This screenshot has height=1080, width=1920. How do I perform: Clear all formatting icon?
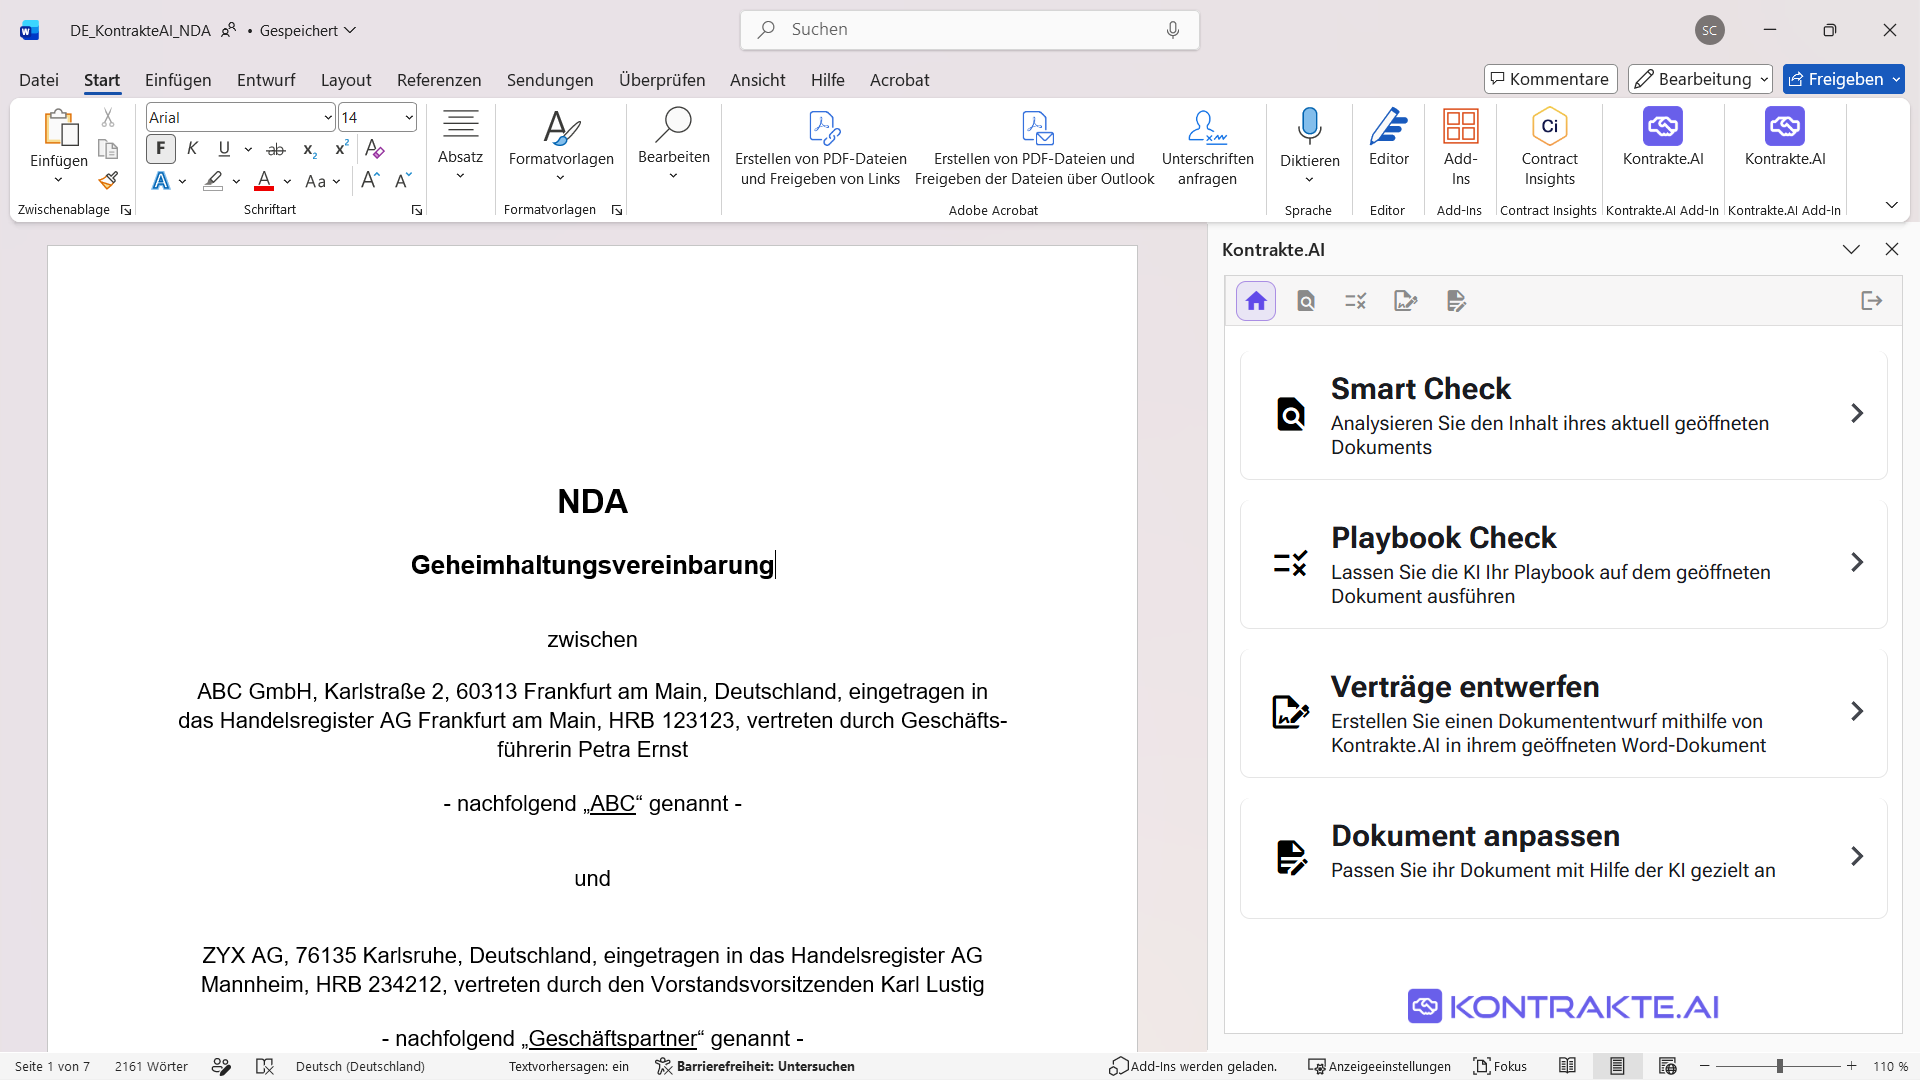pyautogui.click(x=375, y=149)
